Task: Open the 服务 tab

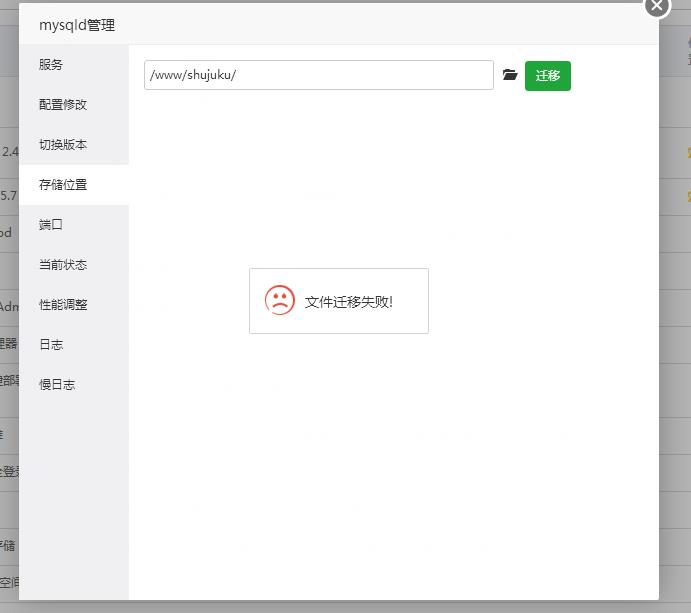Action: click(x=74, y=65)
